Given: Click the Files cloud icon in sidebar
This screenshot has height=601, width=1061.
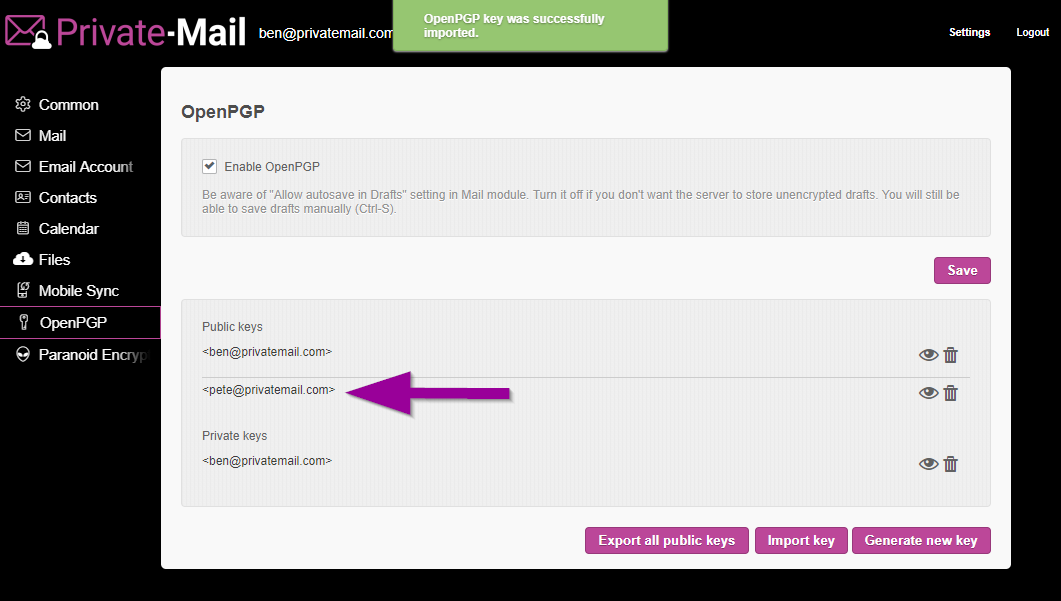Looking at the screenshot, I should coord(22,260).
